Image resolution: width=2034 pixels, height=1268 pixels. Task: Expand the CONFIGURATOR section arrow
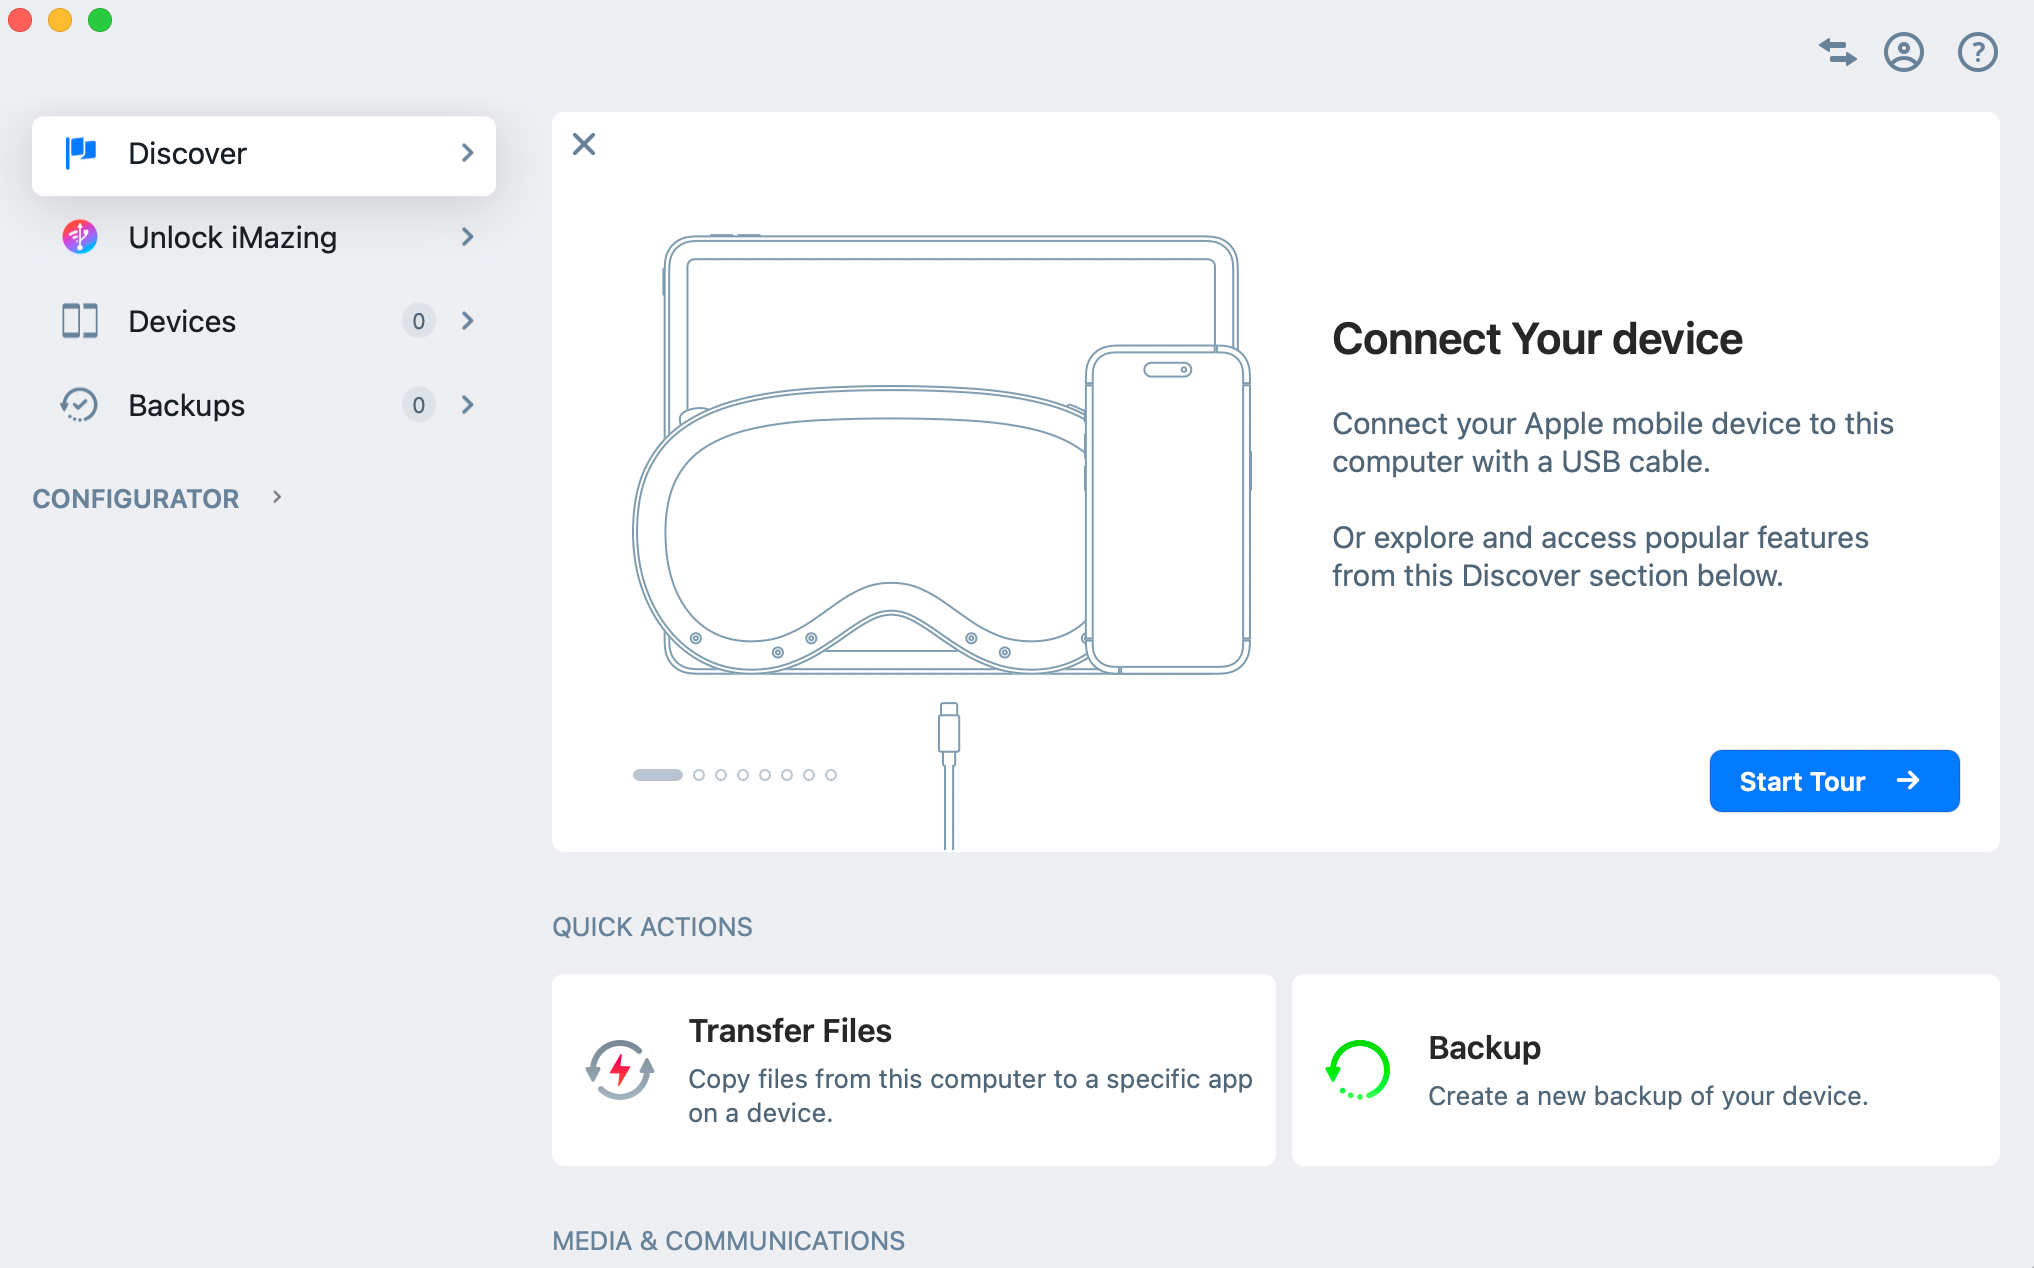click(x=278, y=497)
